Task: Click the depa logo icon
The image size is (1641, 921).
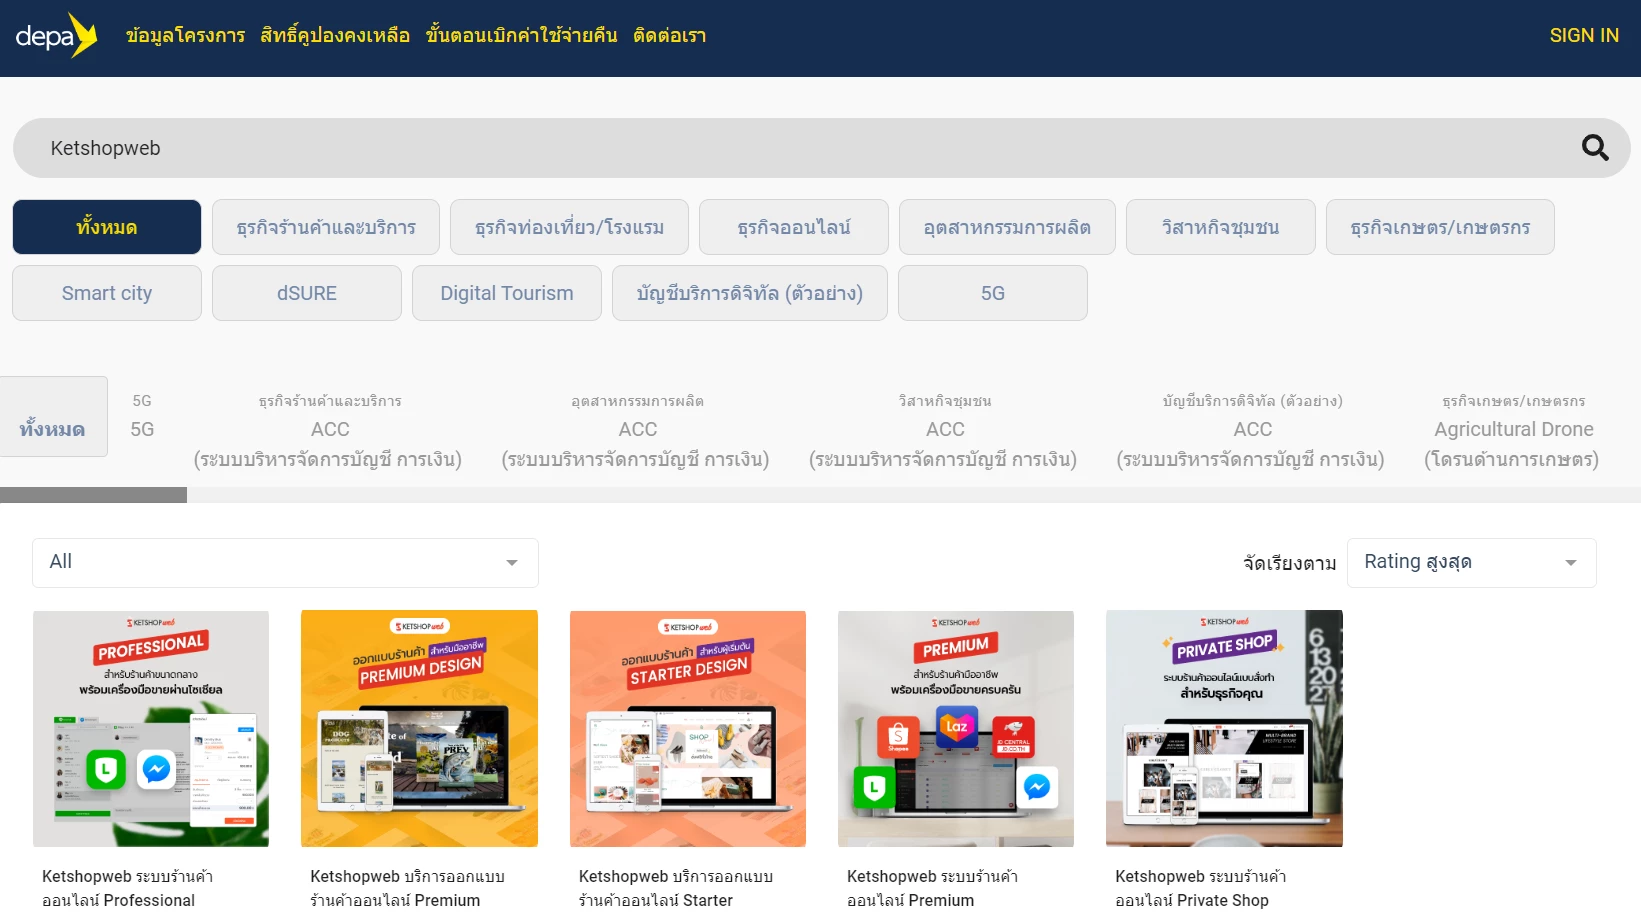Action: click(56, 36)
